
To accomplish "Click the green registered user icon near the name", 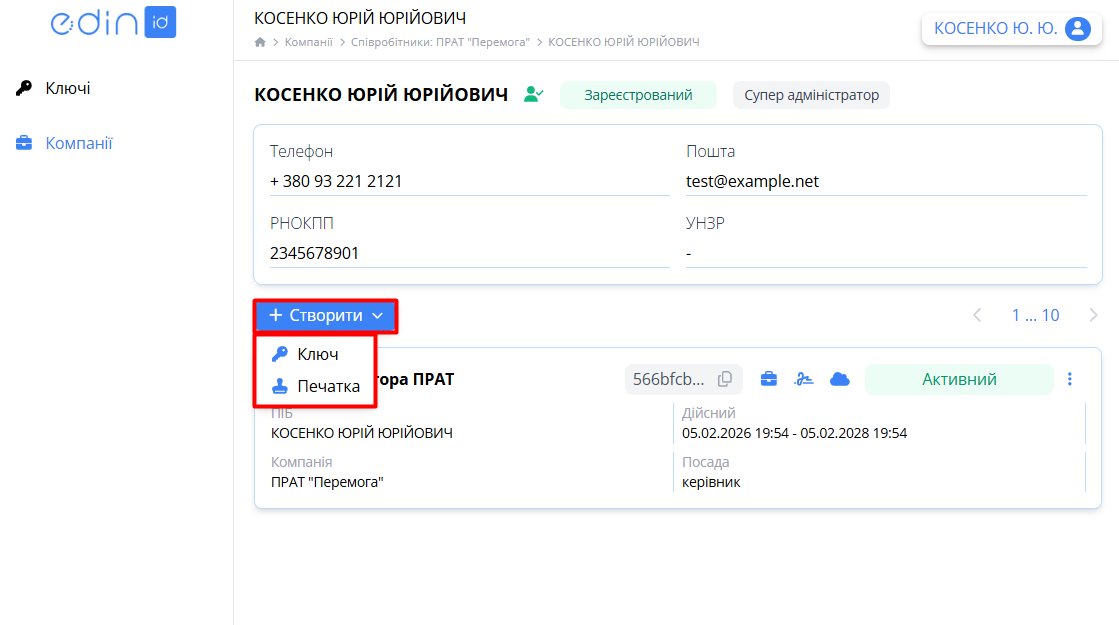I will coord(531,94).
